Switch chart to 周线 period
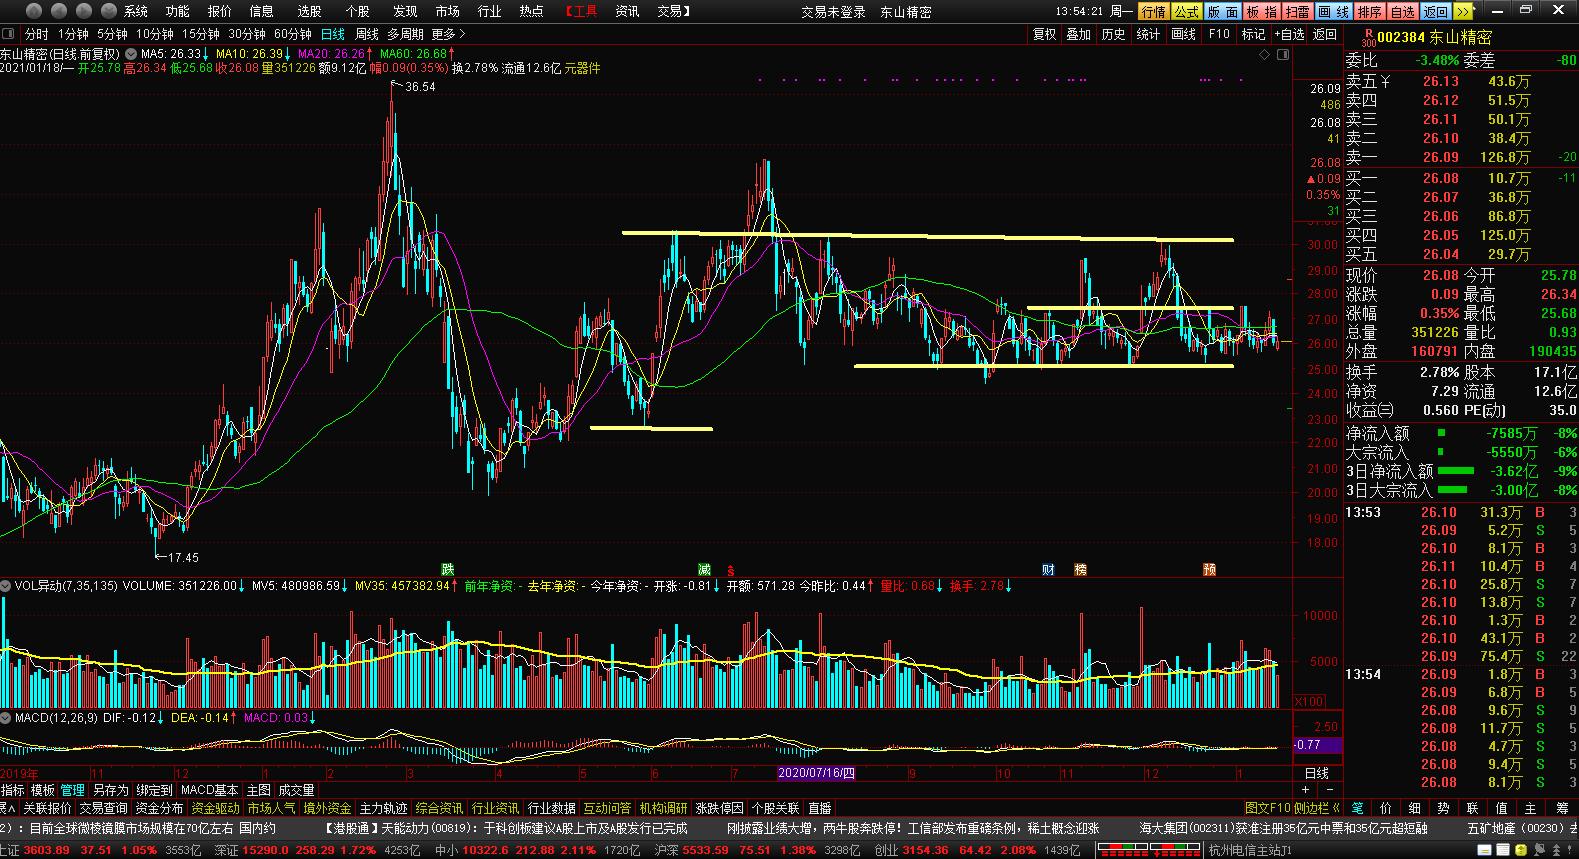 point(367,34)
